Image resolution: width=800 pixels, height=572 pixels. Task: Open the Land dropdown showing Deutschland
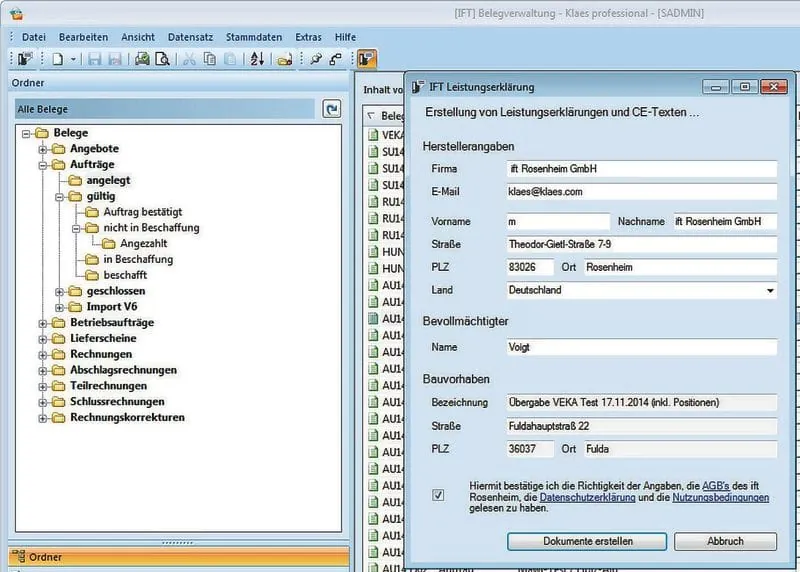(770, 291)
